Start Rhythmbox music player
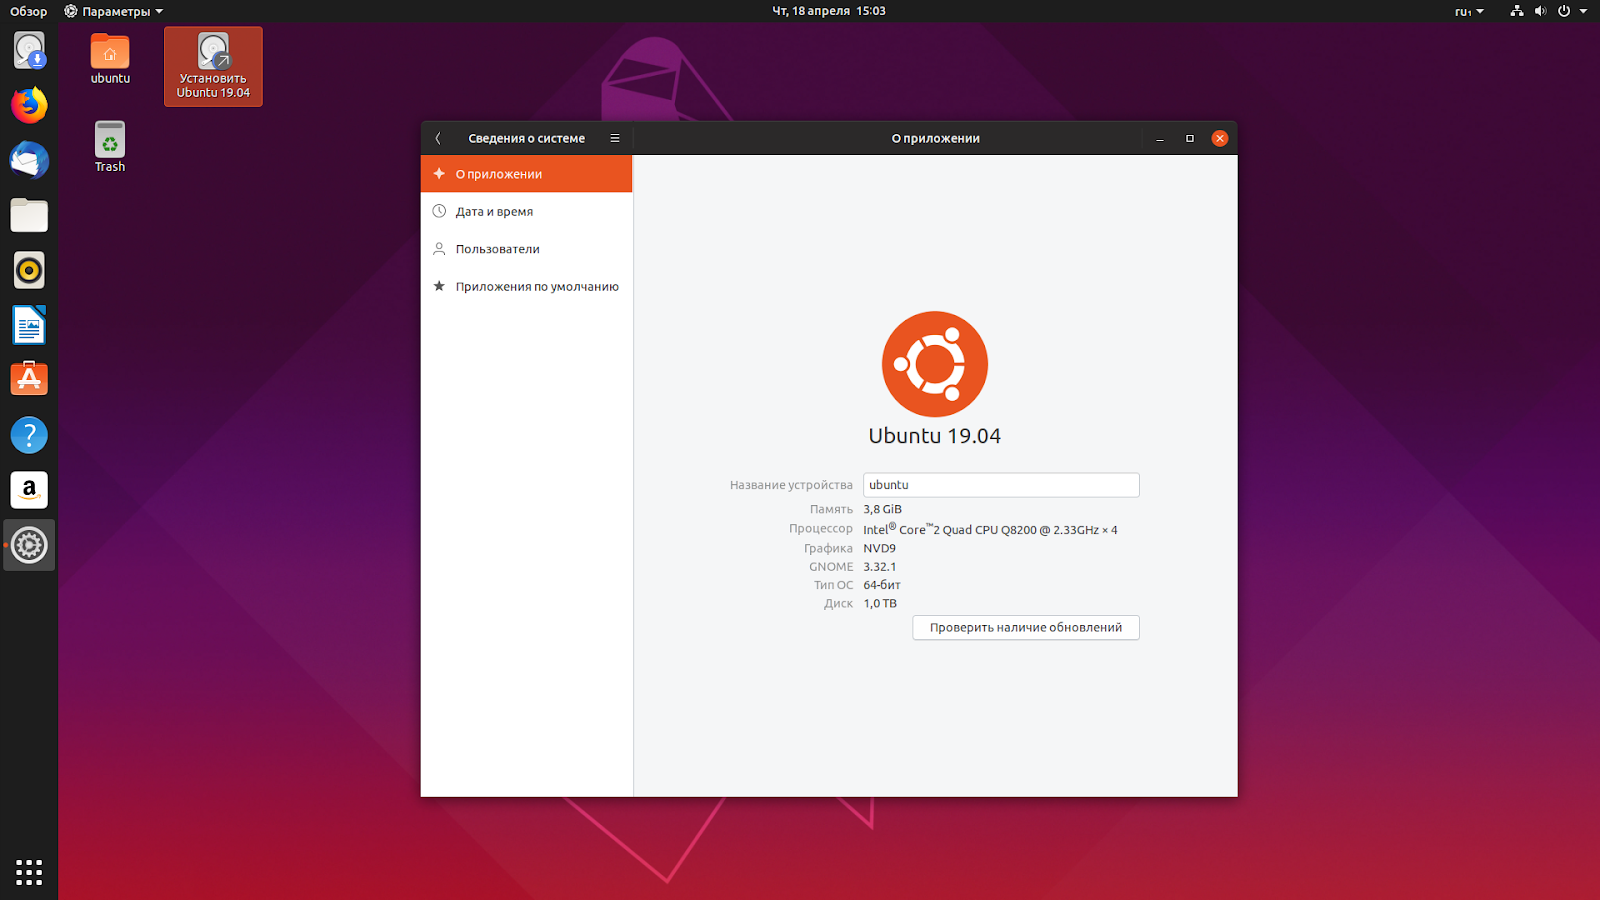Screen dimensions: 1600x900 [29, 270]
